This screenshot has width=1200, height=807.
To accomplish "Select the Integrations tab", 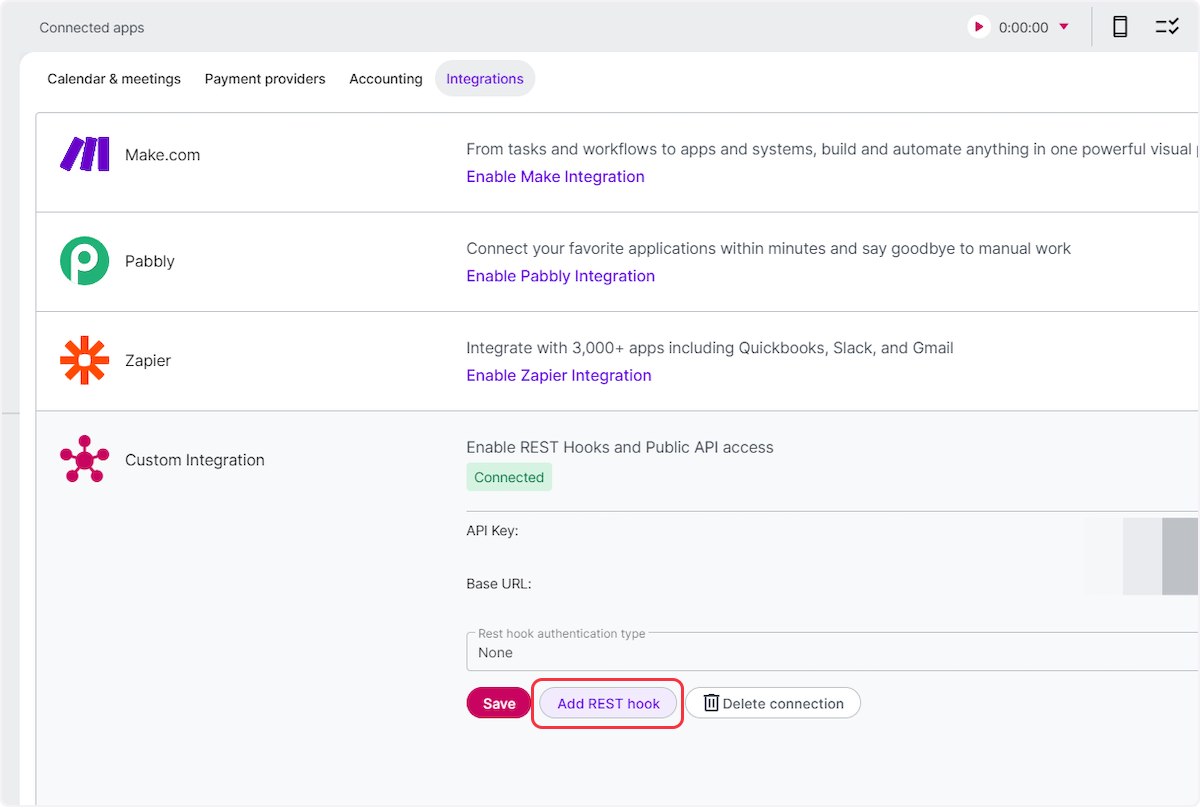I will [485, 79].
